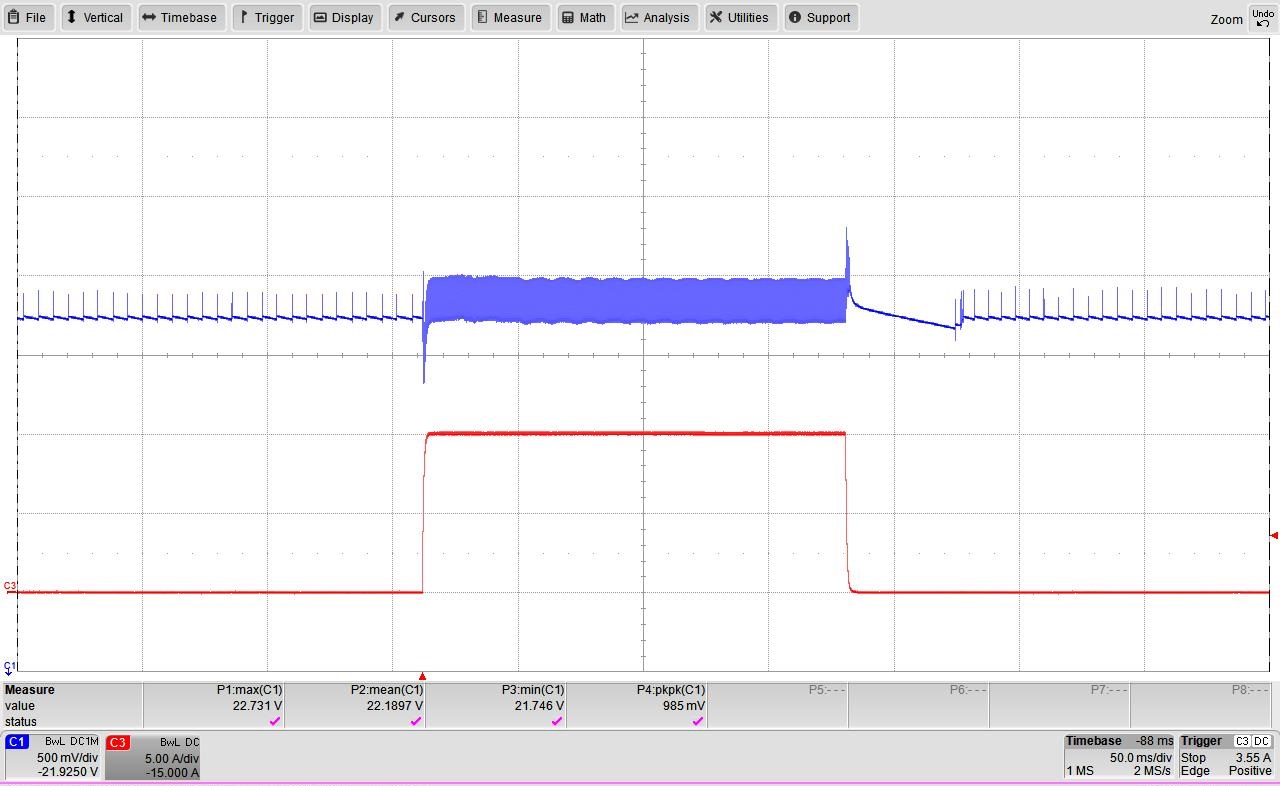Viewport: 1280px width, 786px height.
Task: Open the Vertical menu
Action: coord(96,17)
